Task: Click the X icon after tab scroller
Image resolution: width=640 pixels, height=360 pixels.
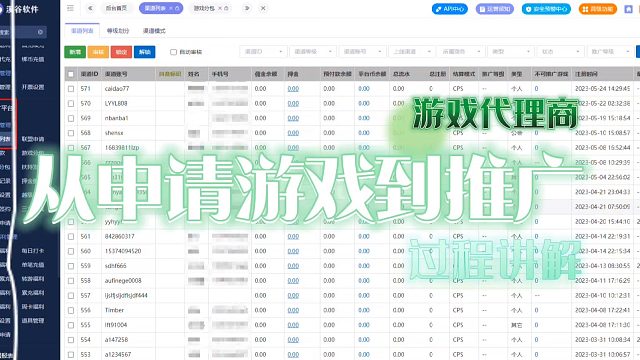Action: coord(263,8)
